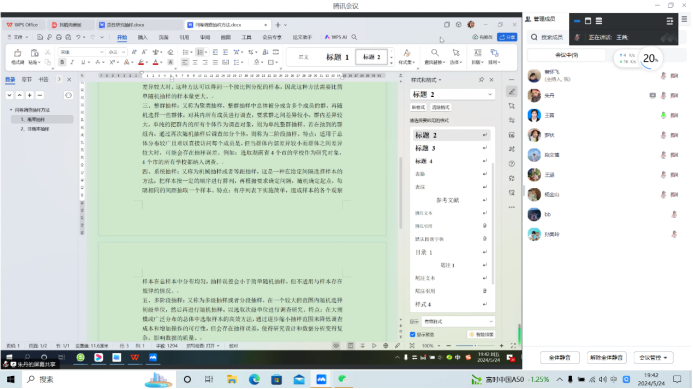693x389 pixels.
Task: Apply the 标题 2 style in ribbon gallery
Action: (371, 57)
